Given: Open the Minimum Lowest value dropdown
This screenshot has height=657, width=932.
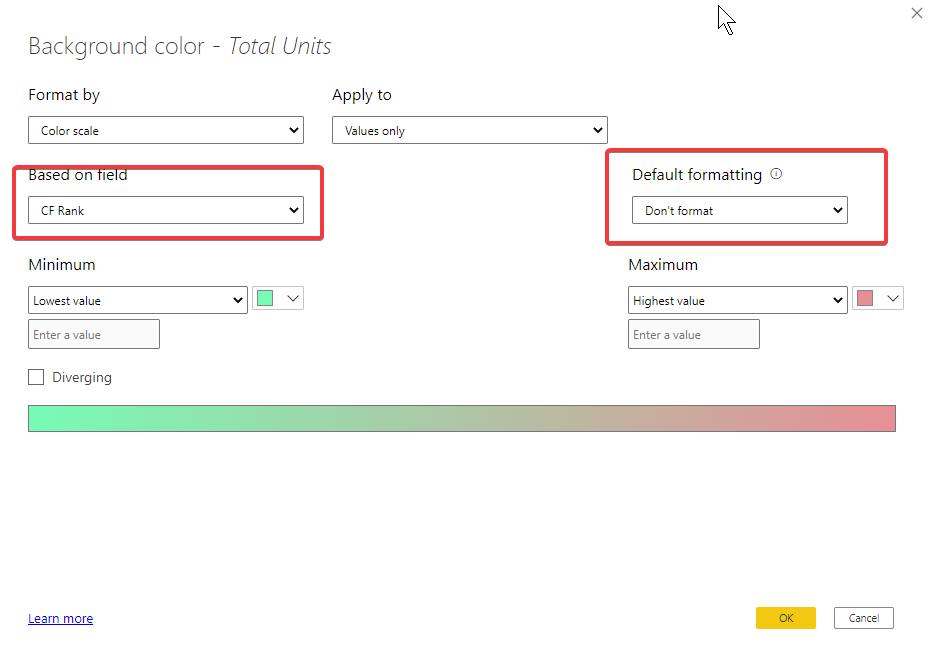Looking at the screenshot, I should pyautogui.click(x=138, y=300).
